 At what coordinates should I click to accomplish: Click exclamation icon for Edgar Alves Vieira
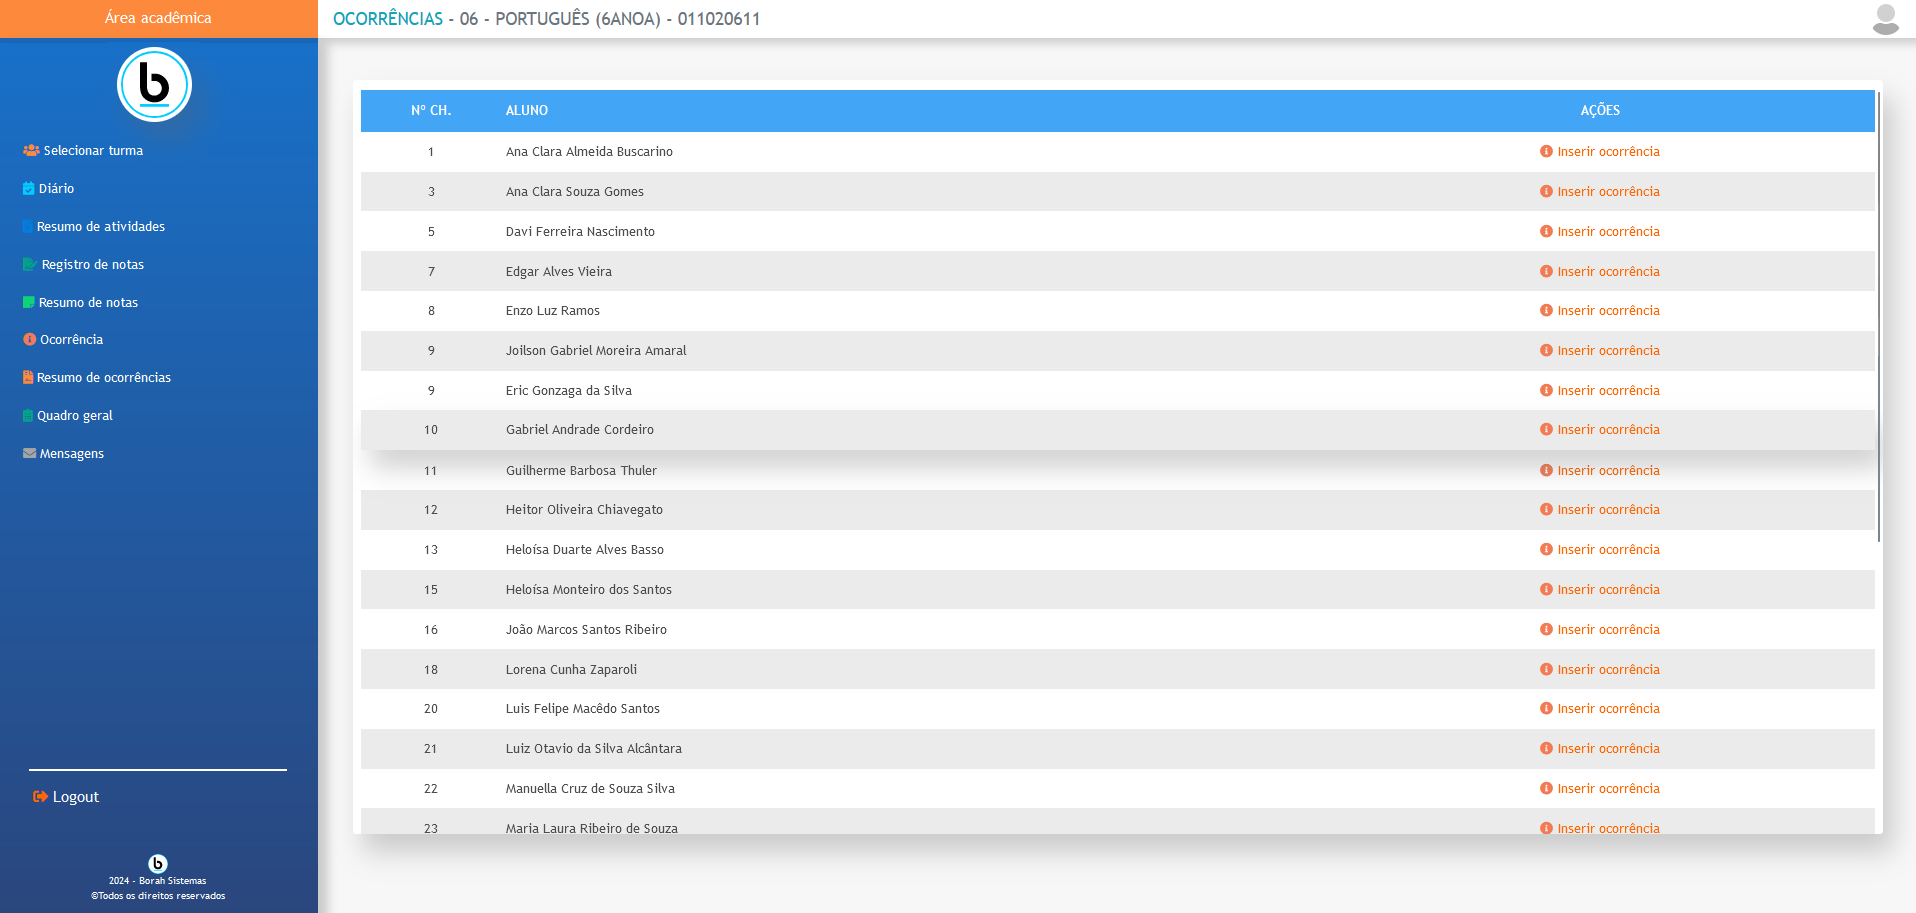(x=1546, y=271)
